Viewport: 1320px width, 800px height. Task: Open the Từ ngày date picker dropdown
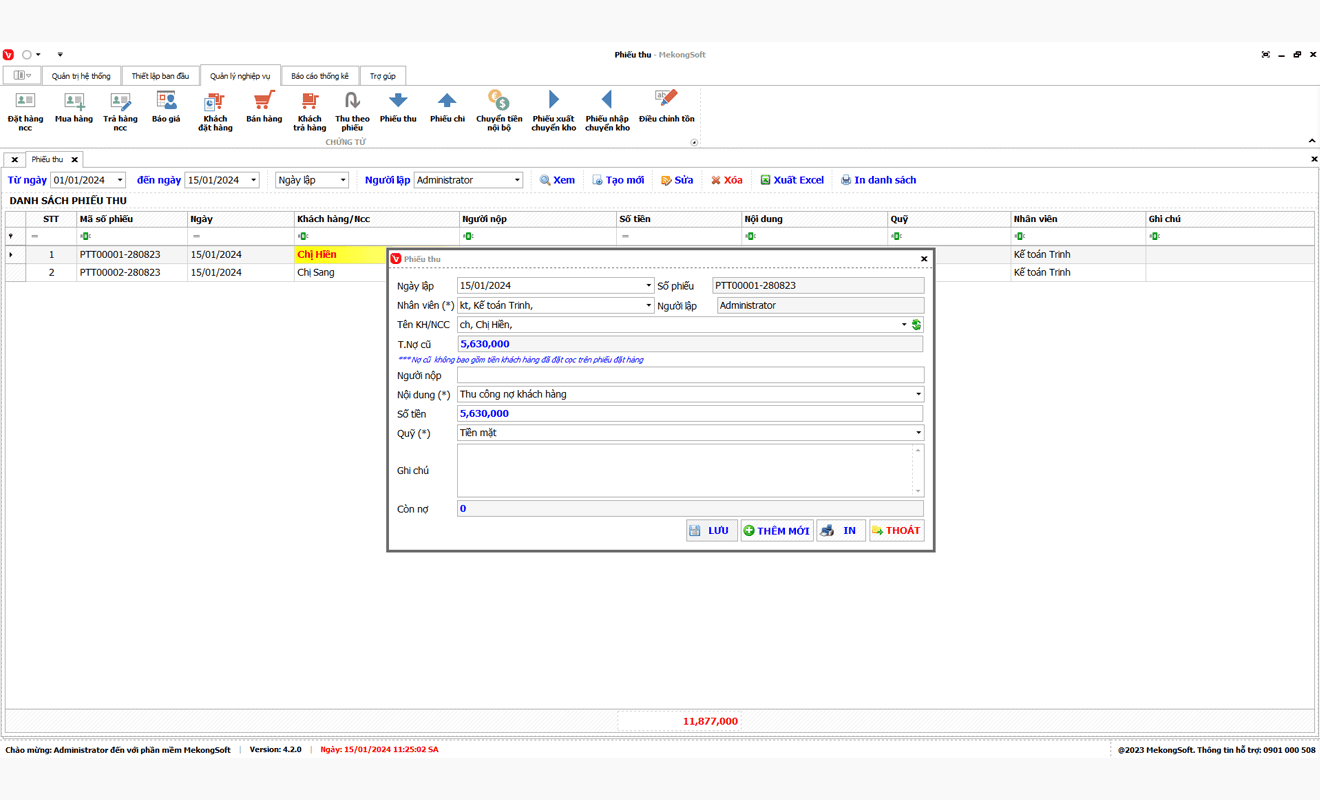coord(120,180)
